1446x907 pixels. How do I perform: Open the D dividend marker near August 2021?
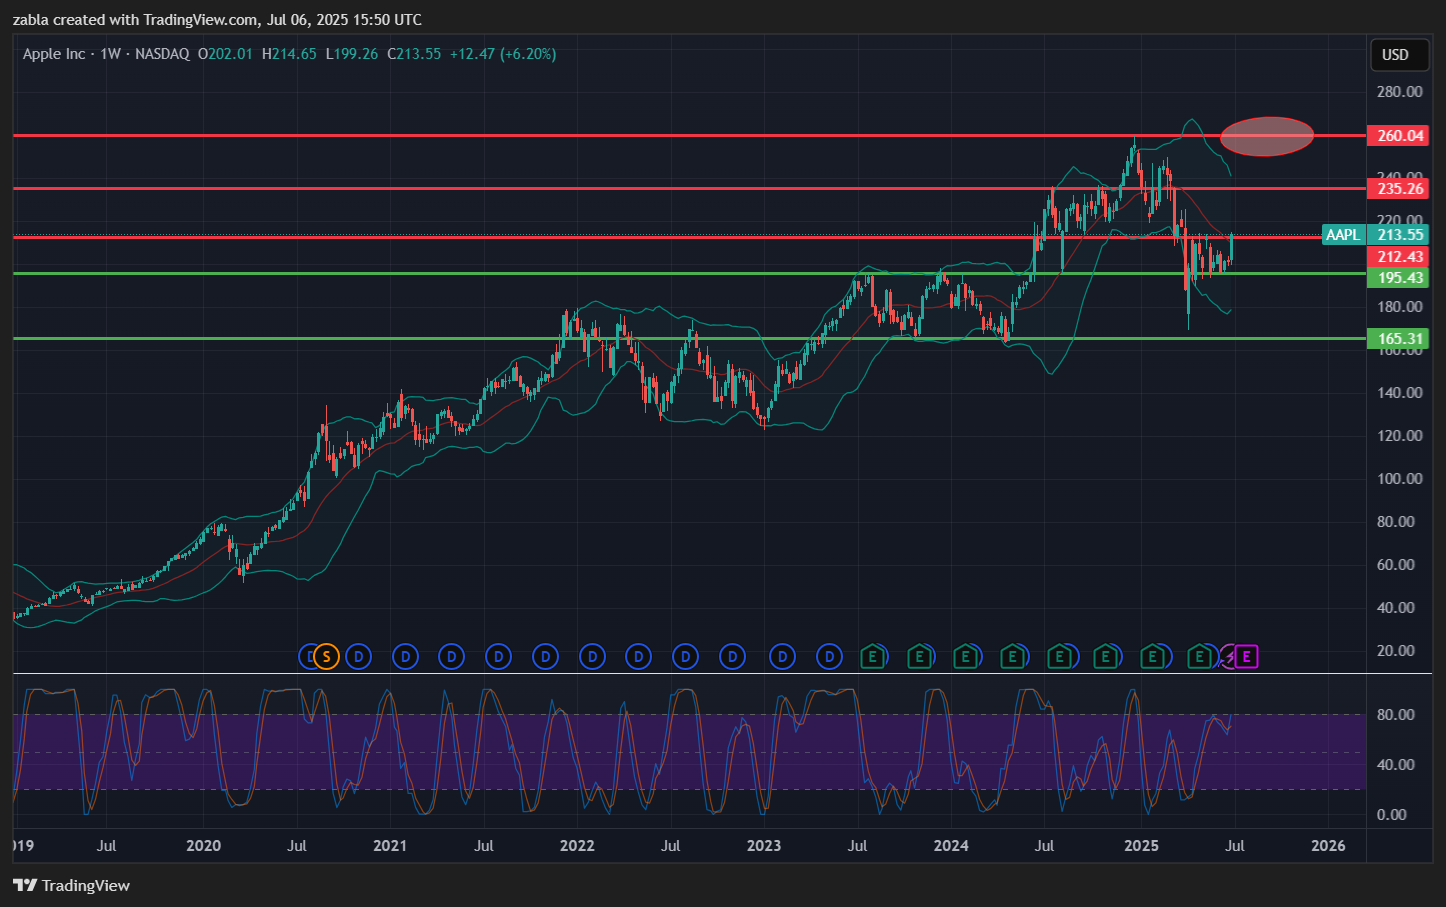tap(498, 657)
